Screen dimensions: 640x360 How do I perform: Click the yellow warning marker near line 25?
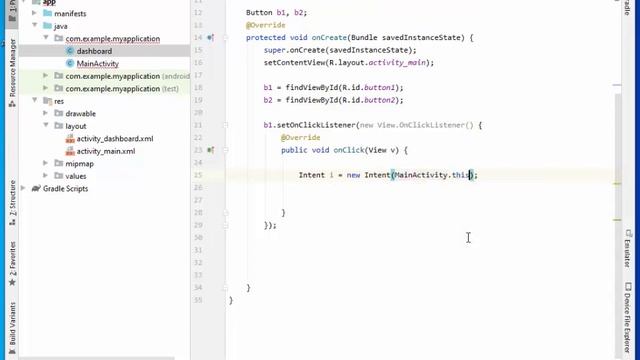click(x=617, y=184)
